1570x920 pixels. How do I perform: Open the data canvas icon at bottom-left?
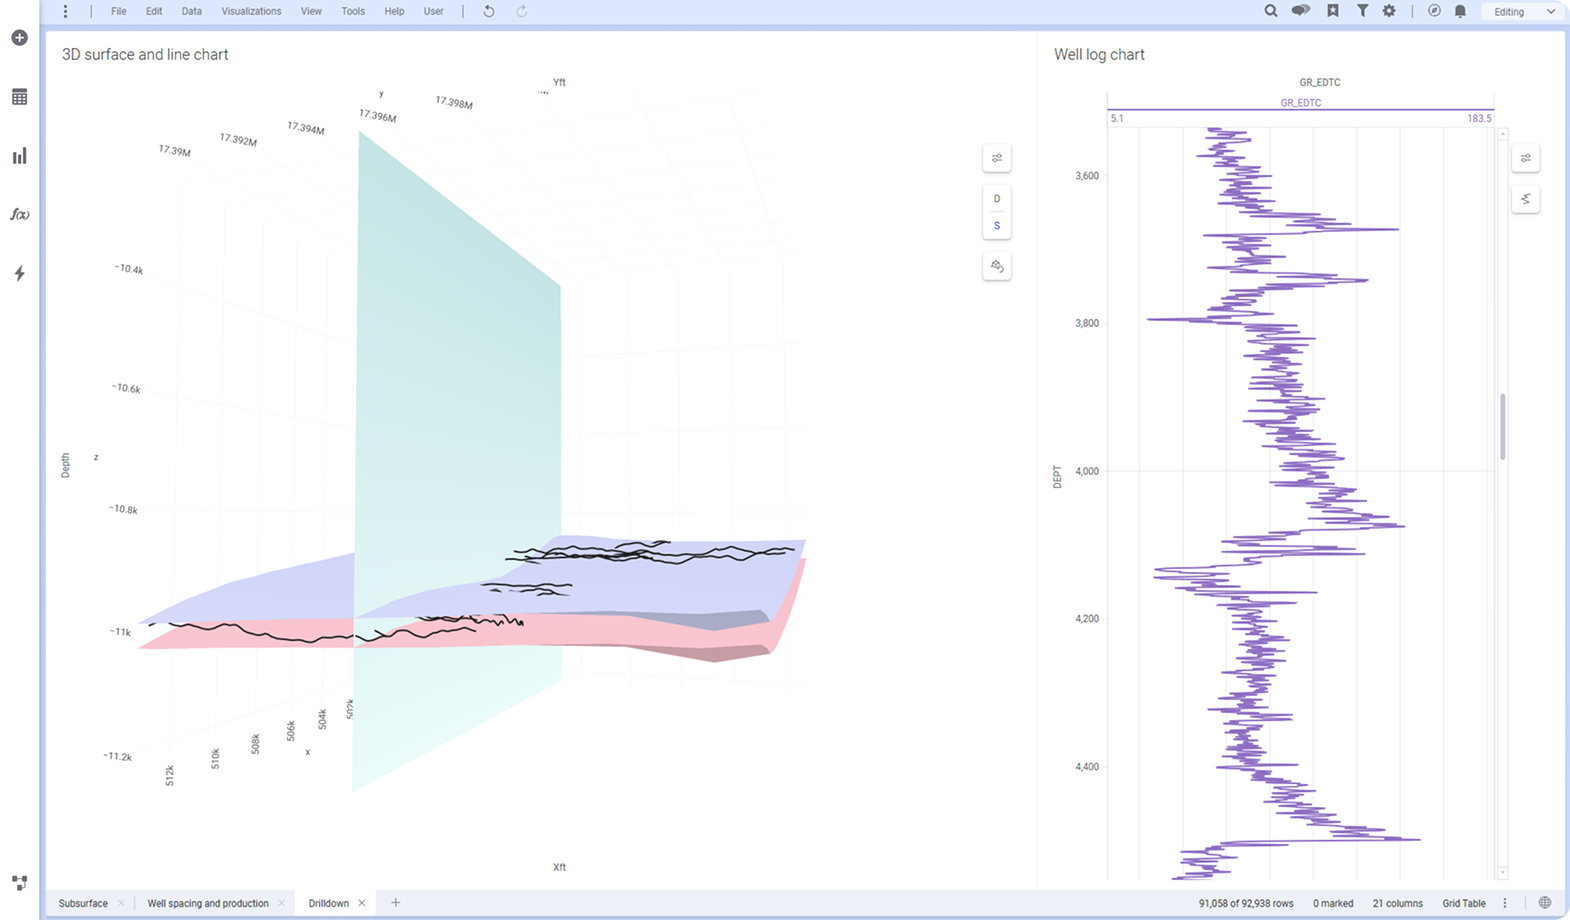19,883
